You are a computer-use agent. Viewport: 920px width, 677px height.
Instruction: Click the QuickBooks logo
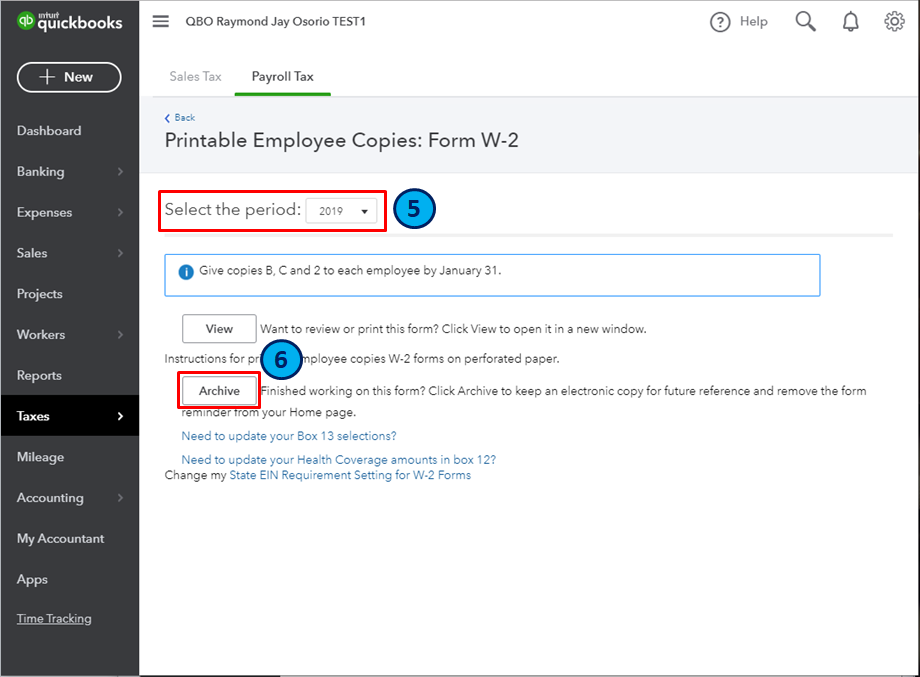point(69,24)
